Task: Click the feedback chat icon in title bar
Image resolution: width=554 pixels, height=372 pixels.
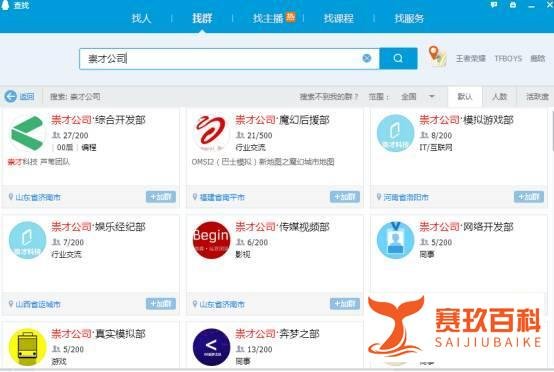Action: tap(494, 5)
